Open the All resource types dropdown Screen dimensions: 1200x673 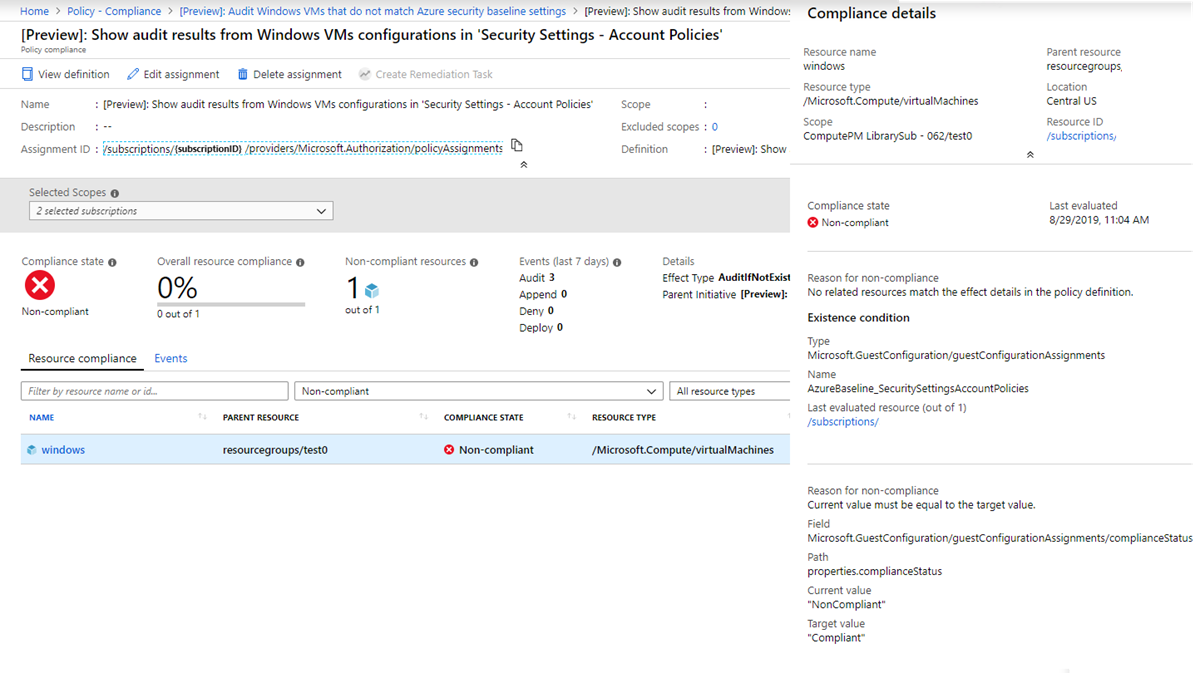click(x=730, y=391)
